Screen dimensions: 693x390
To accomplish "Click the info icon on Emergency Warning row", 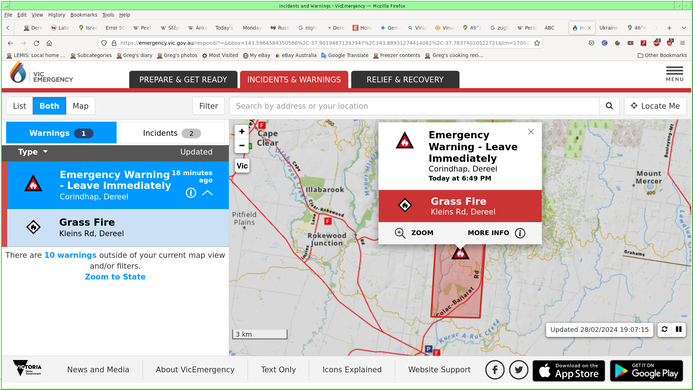I will pyautogui.click(x=190, y=193).
